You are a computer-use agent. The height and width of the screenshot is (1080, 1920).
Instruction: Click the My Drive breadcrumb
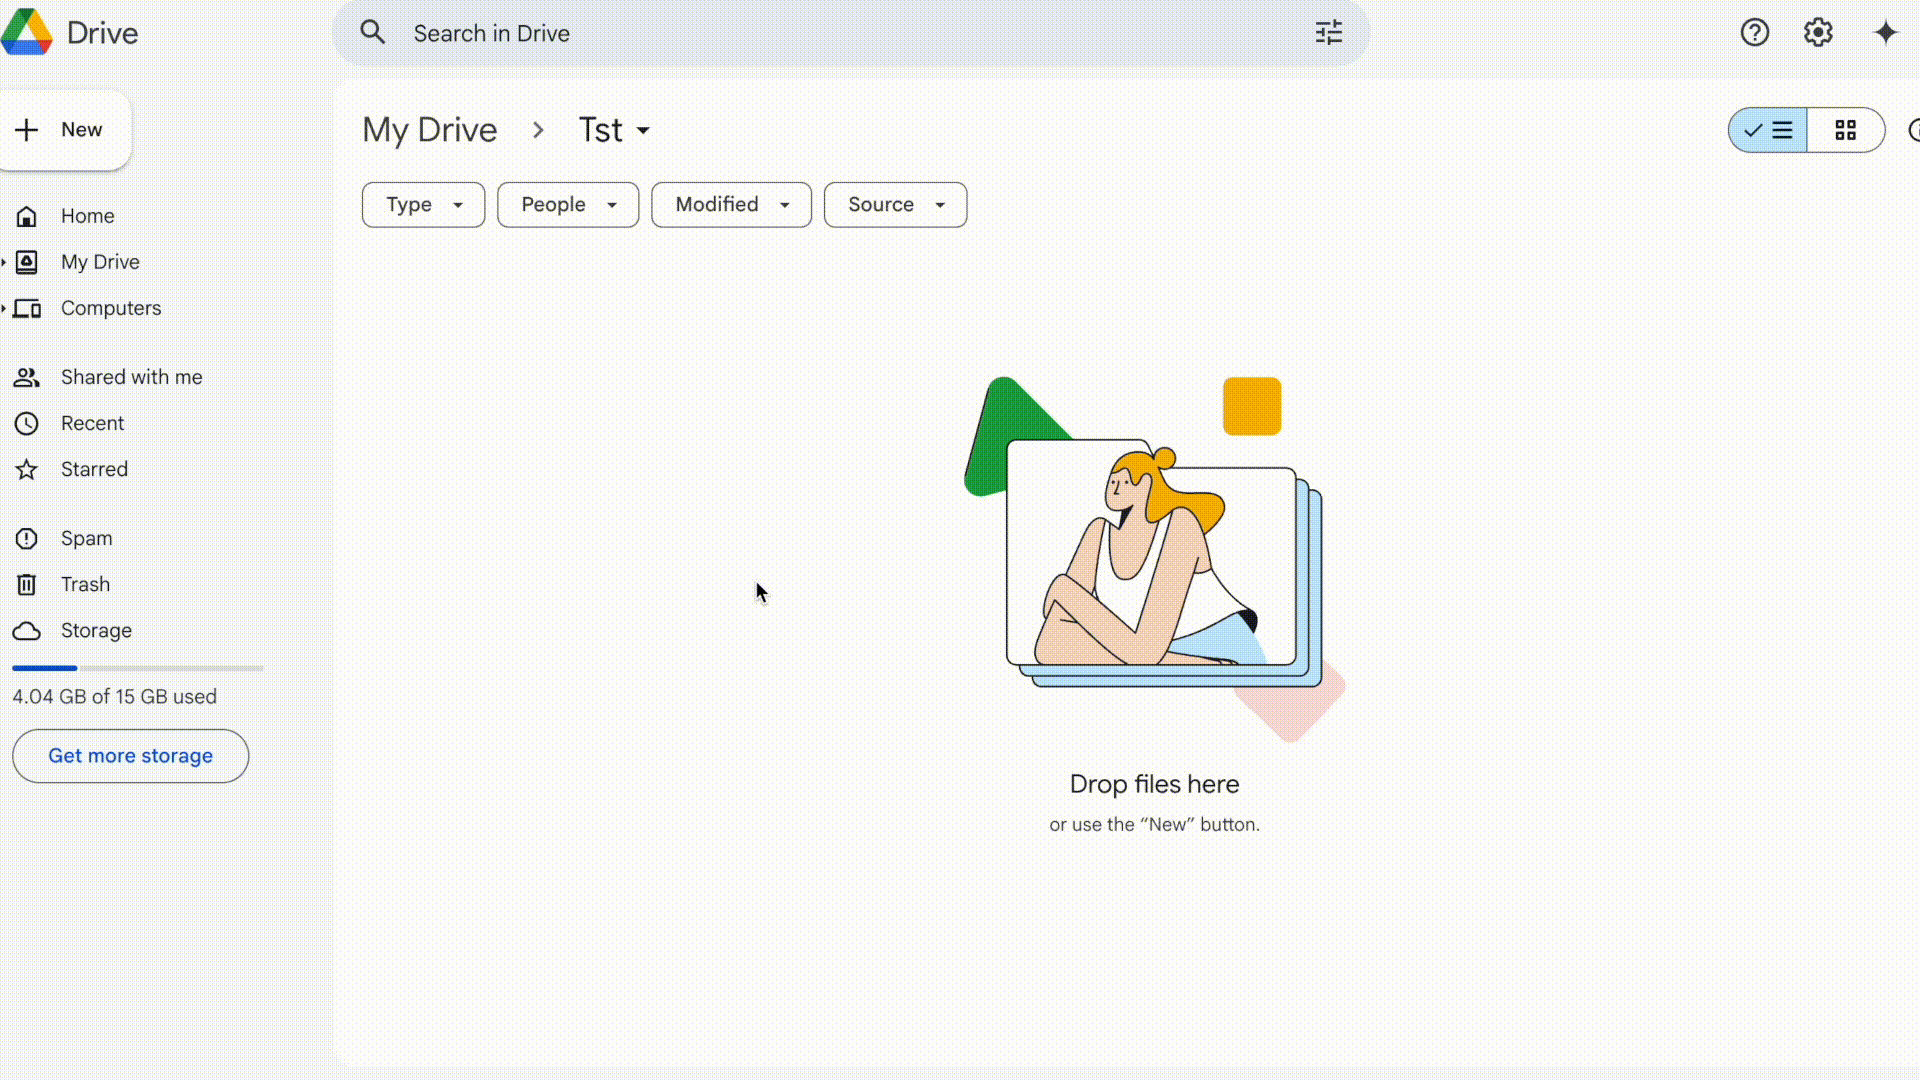[429, 130]
